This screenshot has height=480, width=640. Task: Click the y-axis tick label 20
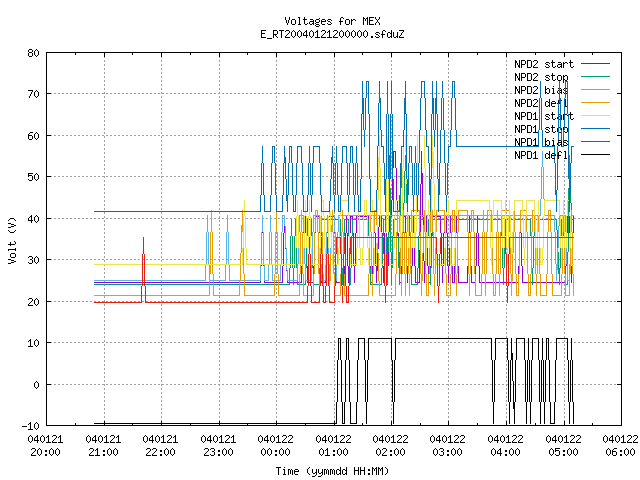click(x=33, y=302)
